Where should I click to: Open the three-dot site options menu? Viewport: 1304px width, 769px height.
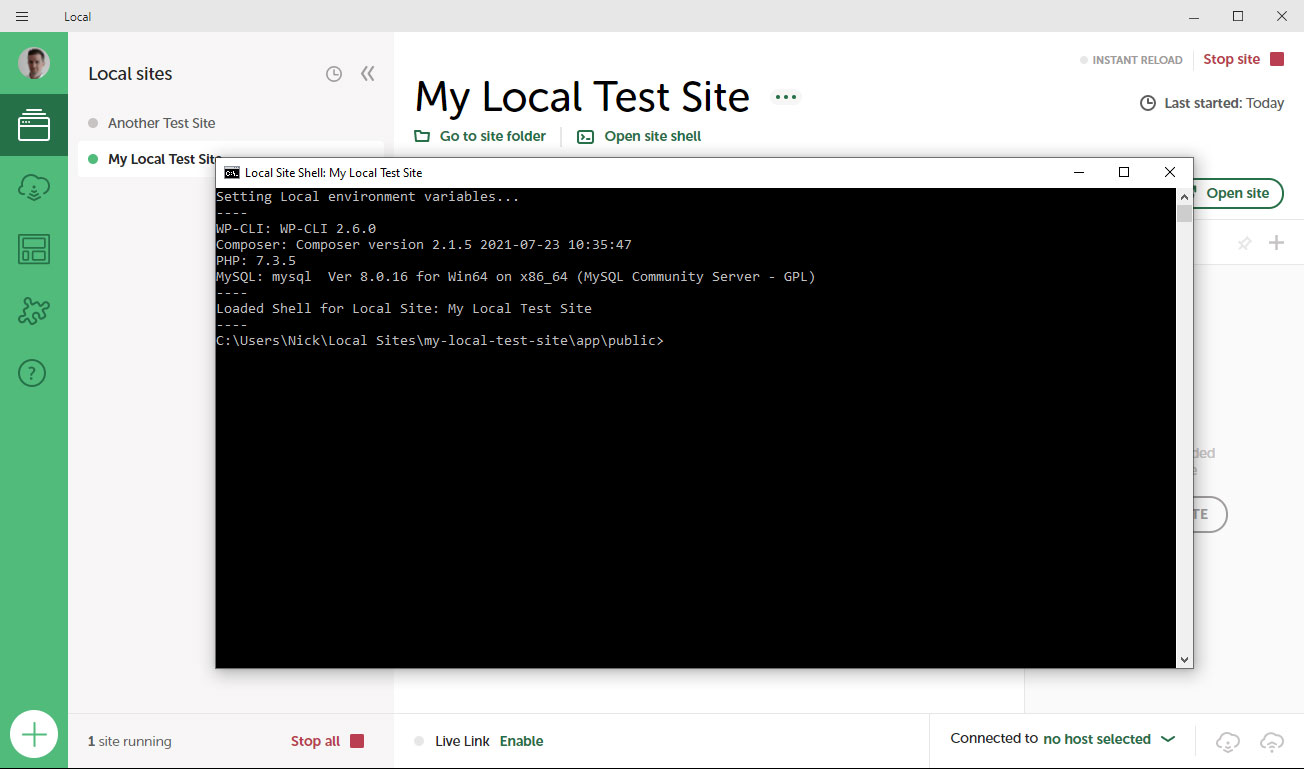pos(786,97)
